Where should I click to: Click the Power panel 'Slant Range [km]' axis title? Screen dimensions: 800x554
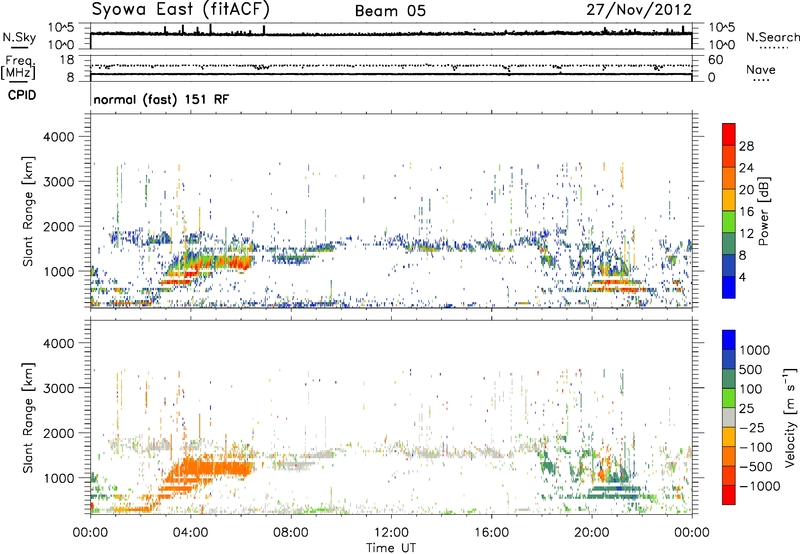[x=28, y=211]
